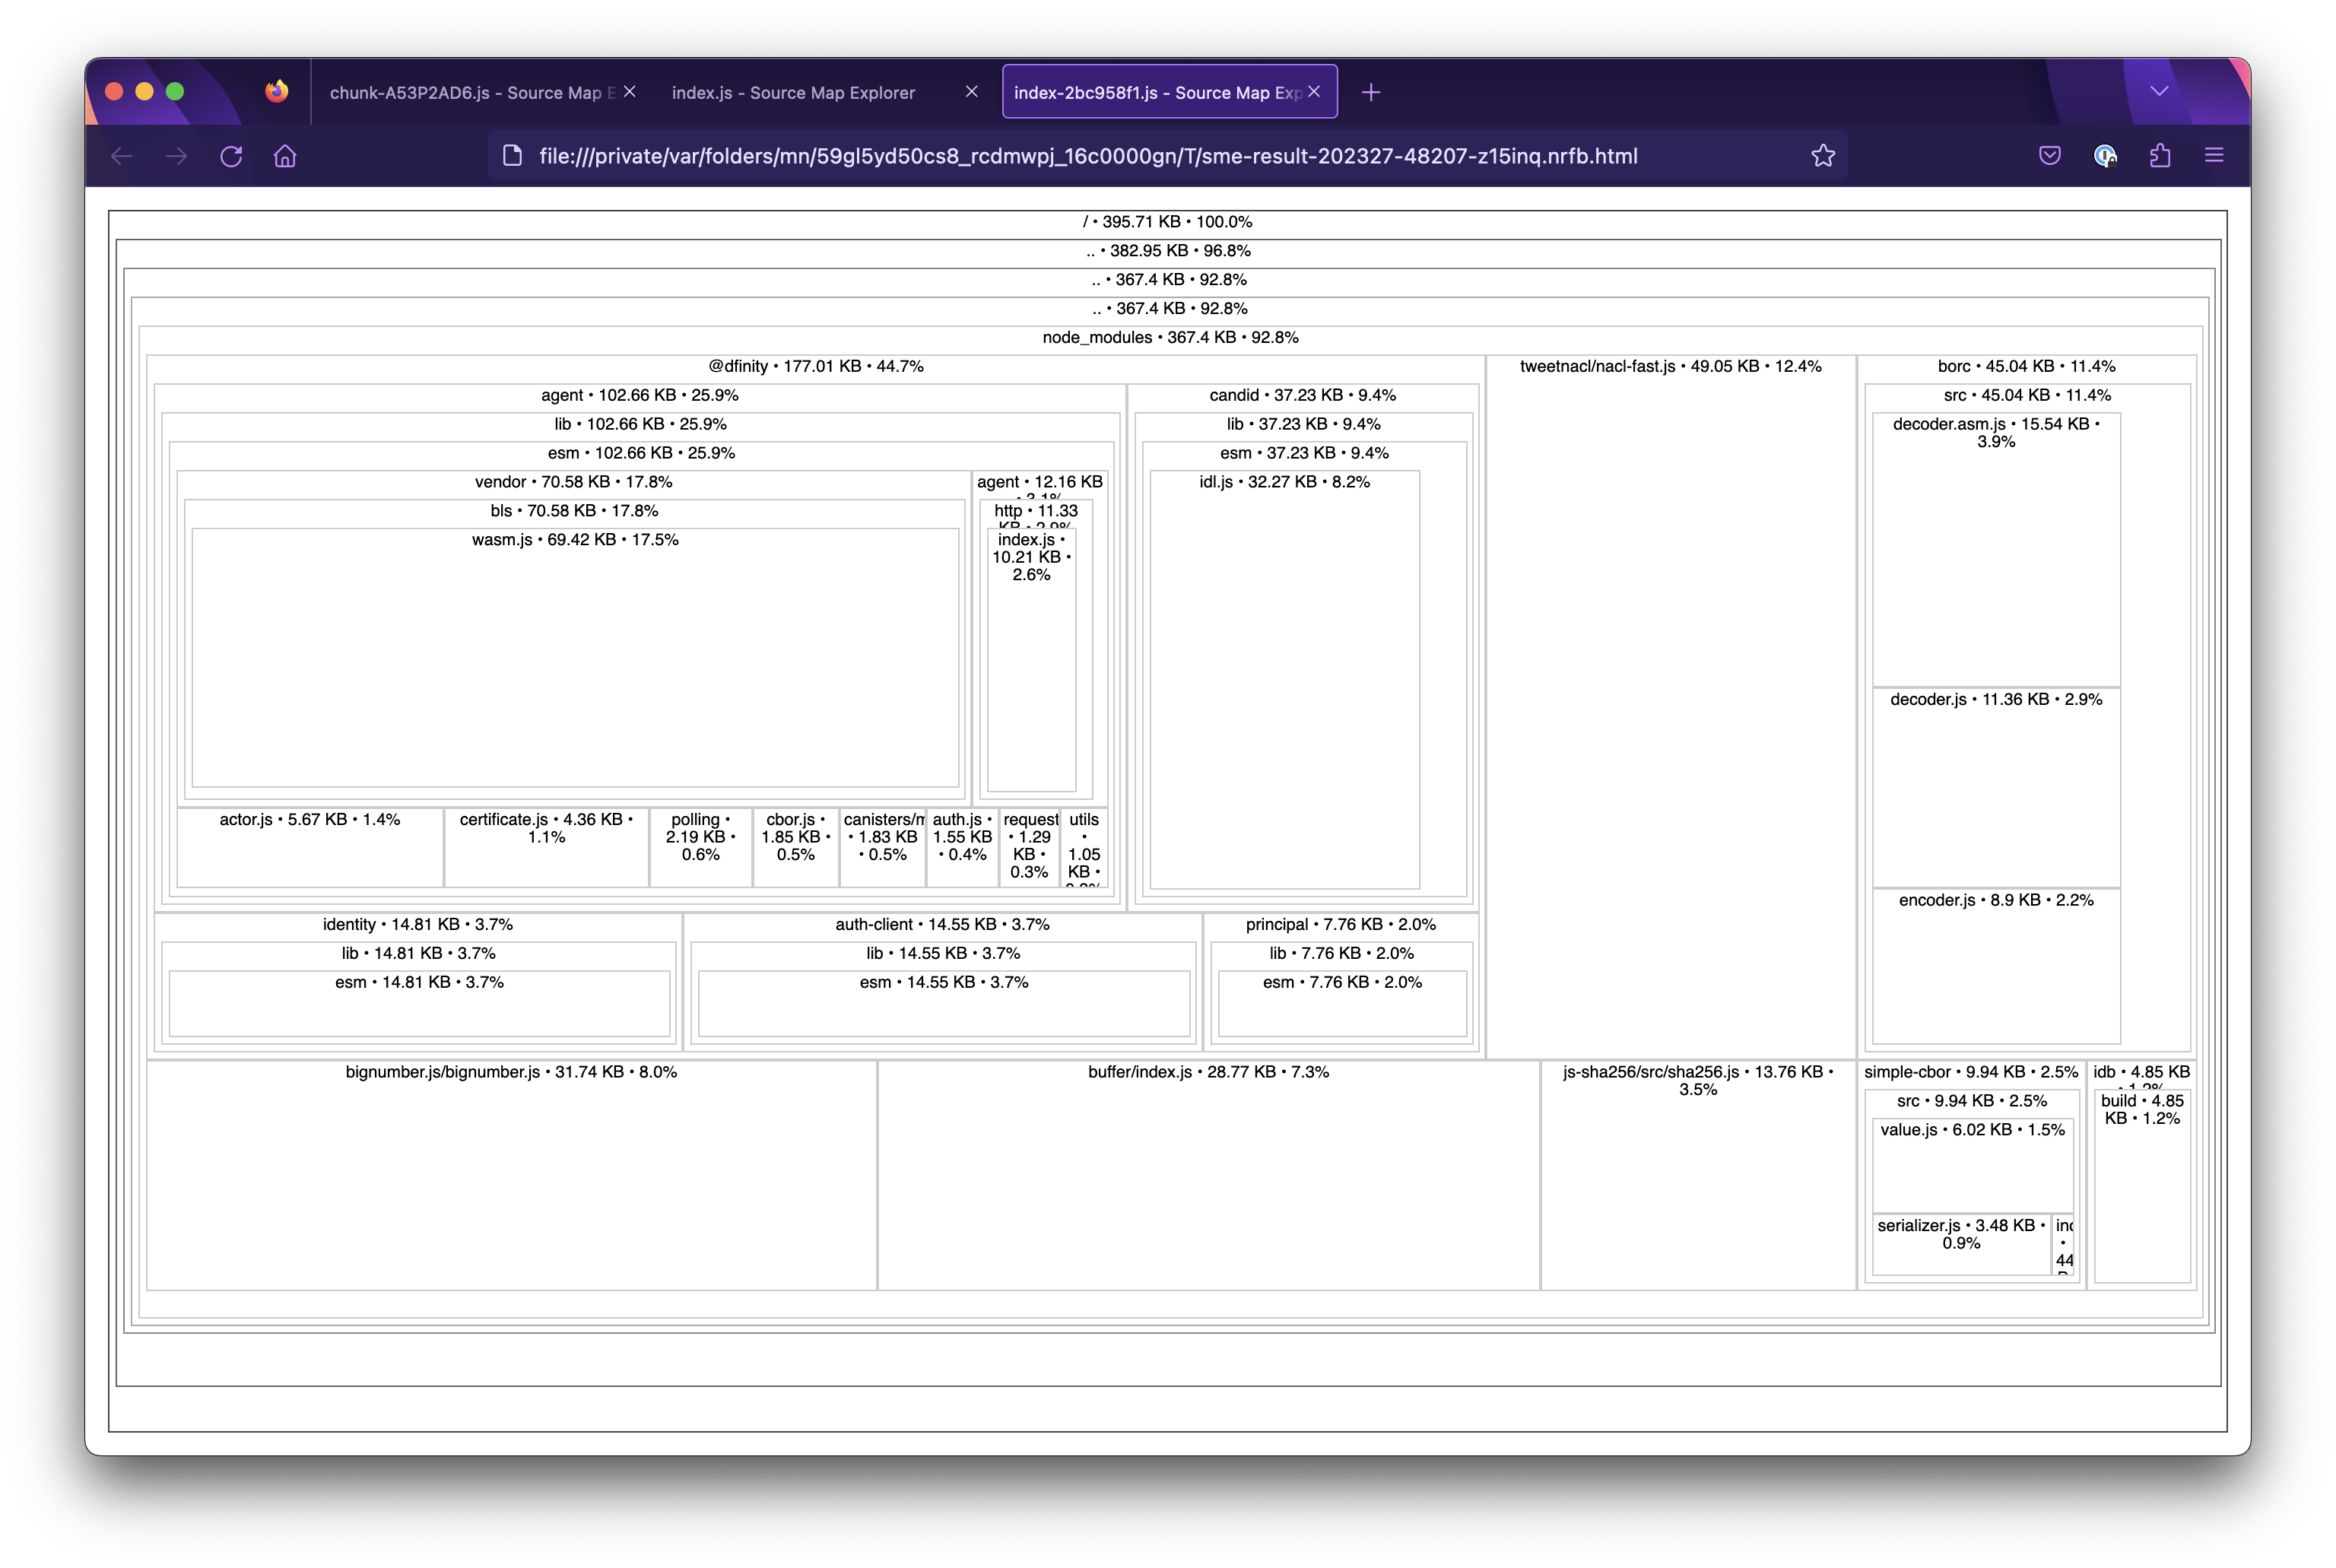The image size is (2336, 1568).
Task: Reload the current page
Action: point(231,156)
